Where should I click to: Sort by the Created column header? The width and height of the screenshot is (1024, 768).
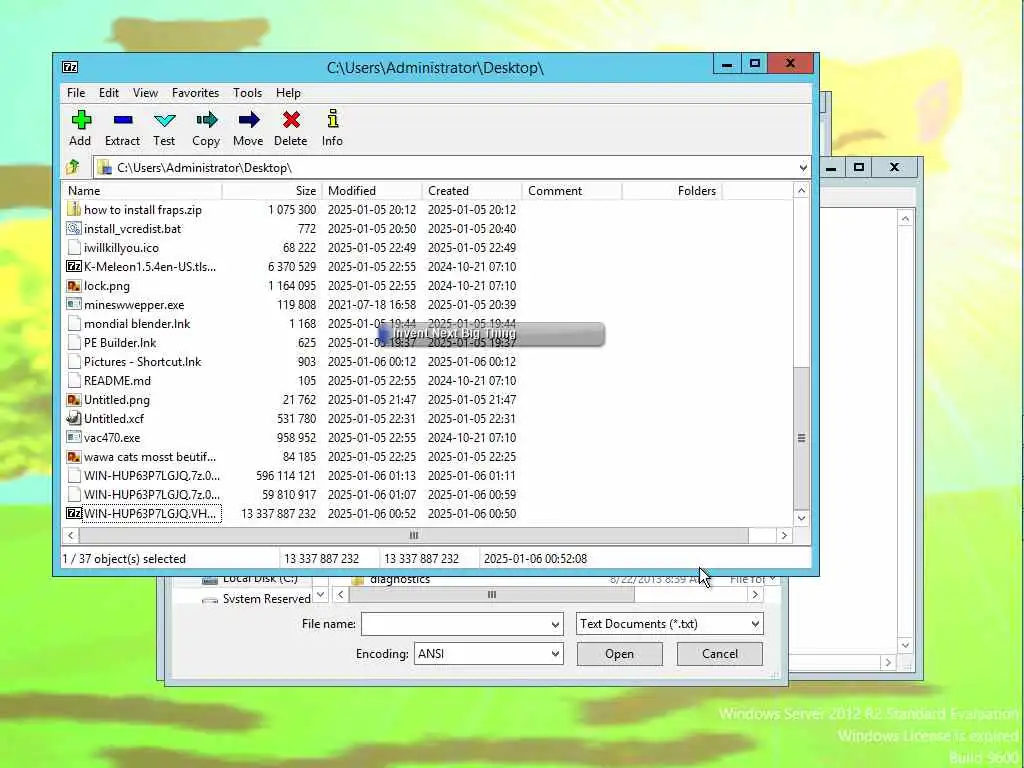click(x=472, y=191)
